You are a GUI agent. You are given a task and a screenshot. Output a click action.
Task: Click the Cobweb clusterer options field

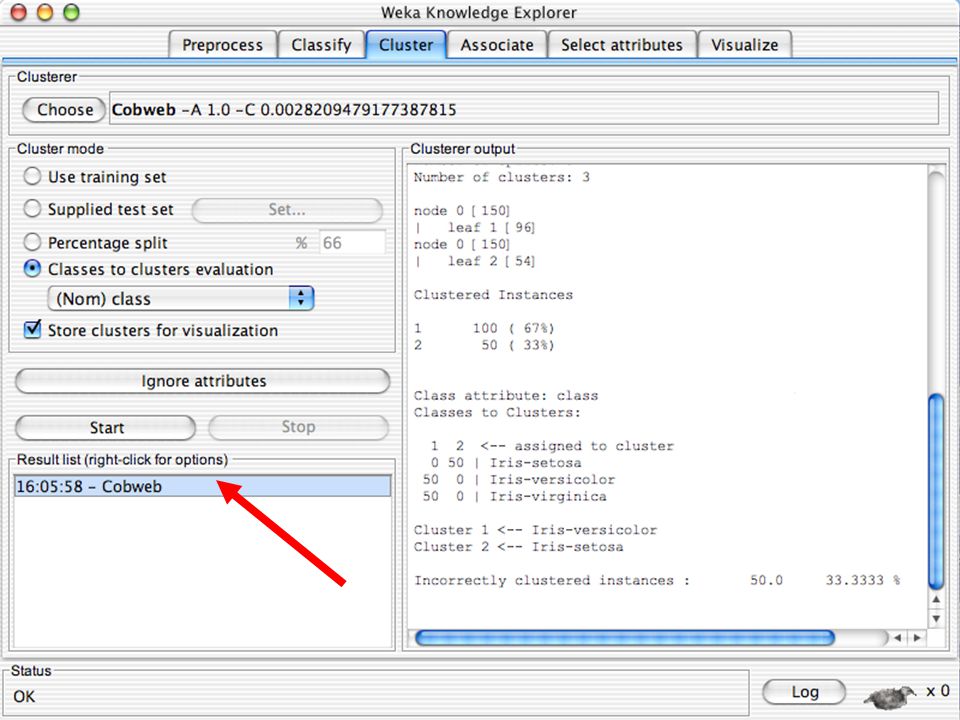[x=523, y=109]
